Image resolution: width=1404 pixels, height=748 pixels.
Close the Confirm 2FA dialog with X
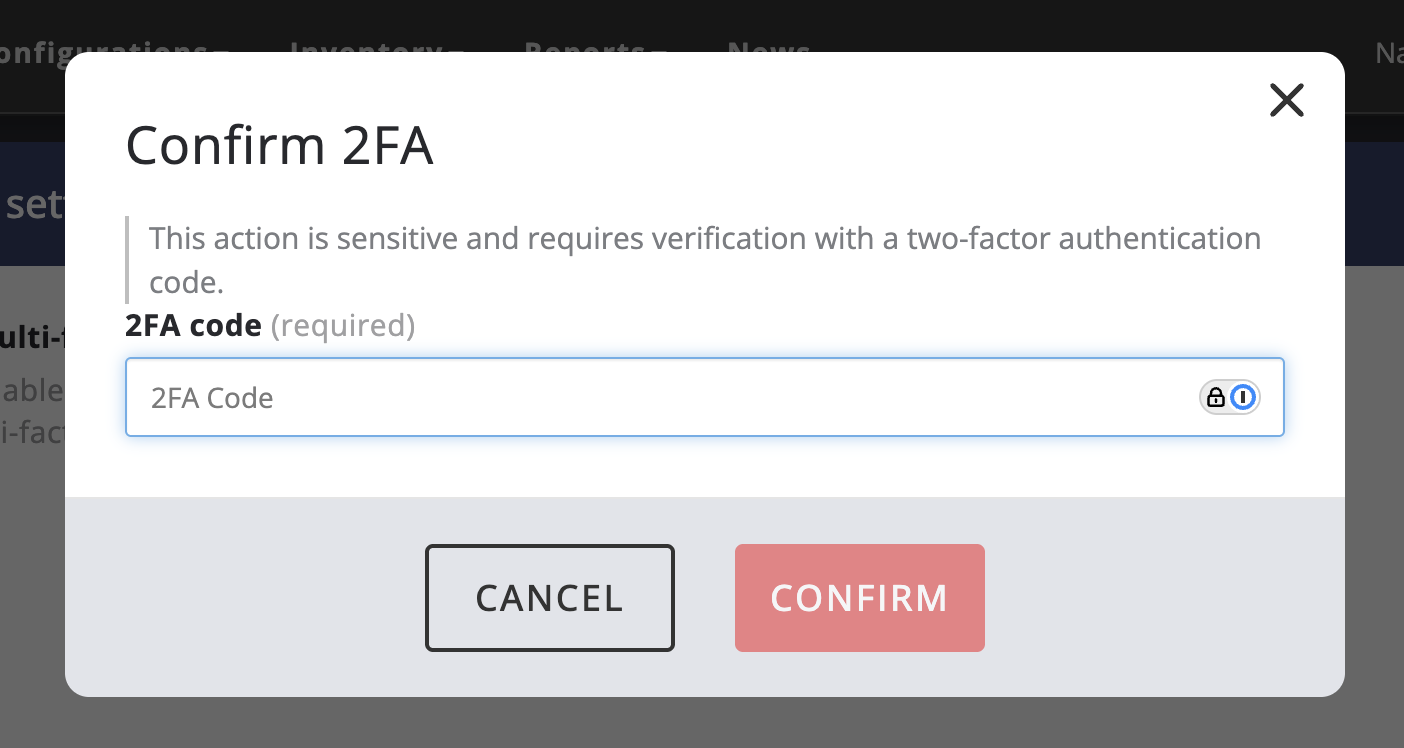1286,100
